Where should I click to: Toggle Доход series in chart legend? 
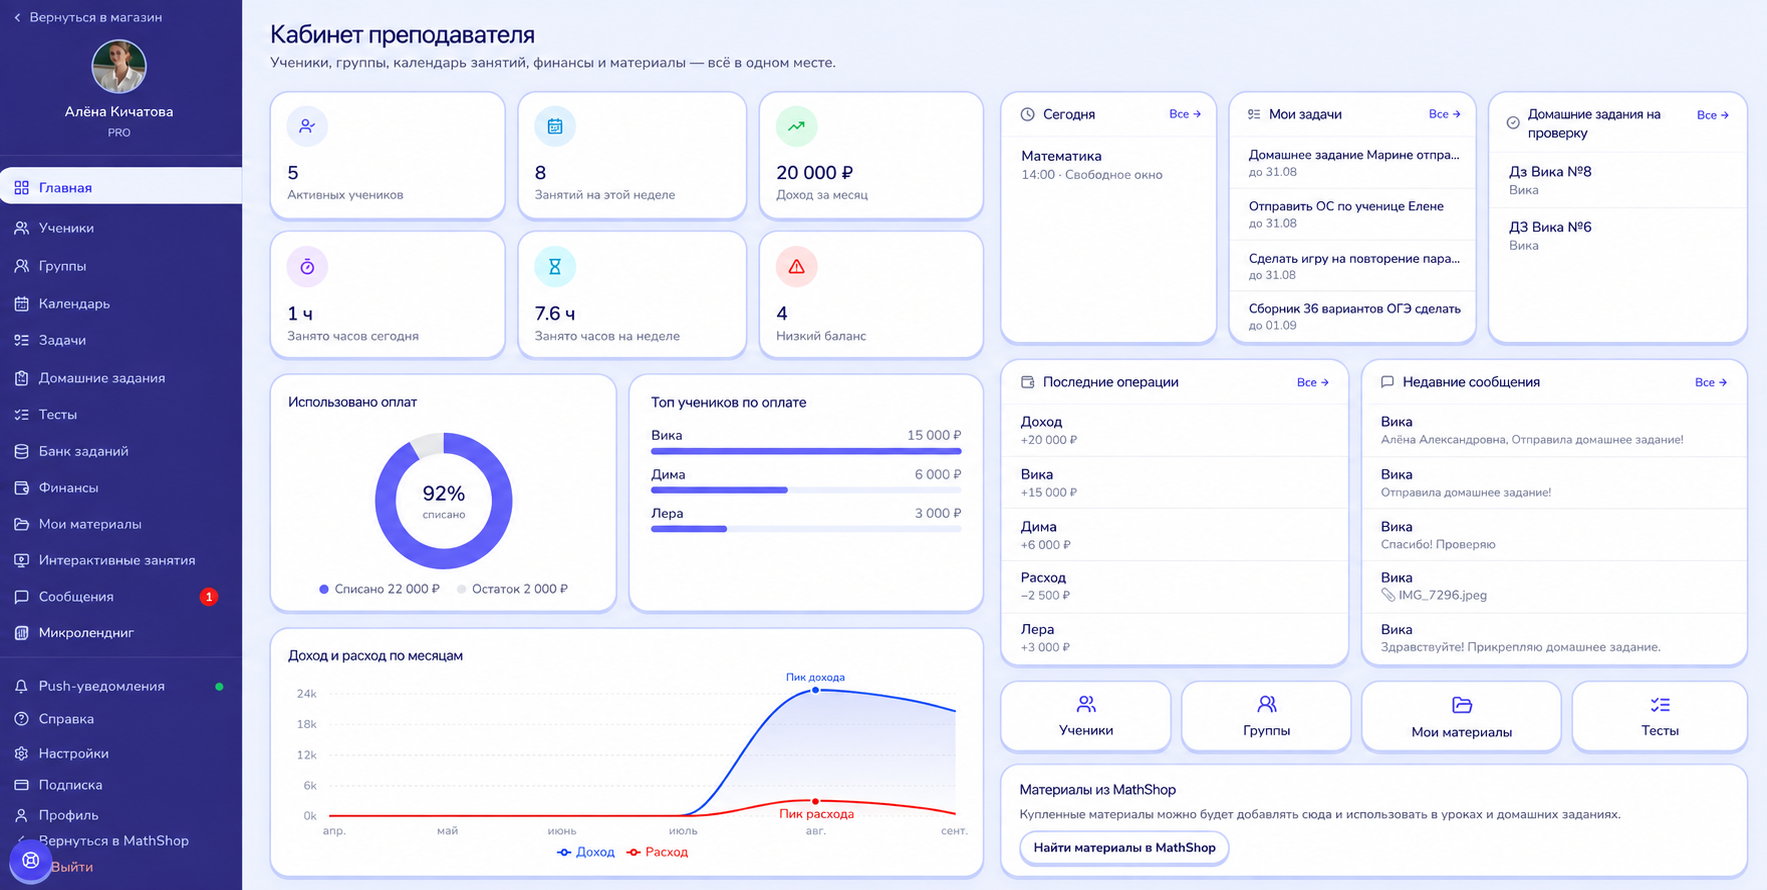586,852
